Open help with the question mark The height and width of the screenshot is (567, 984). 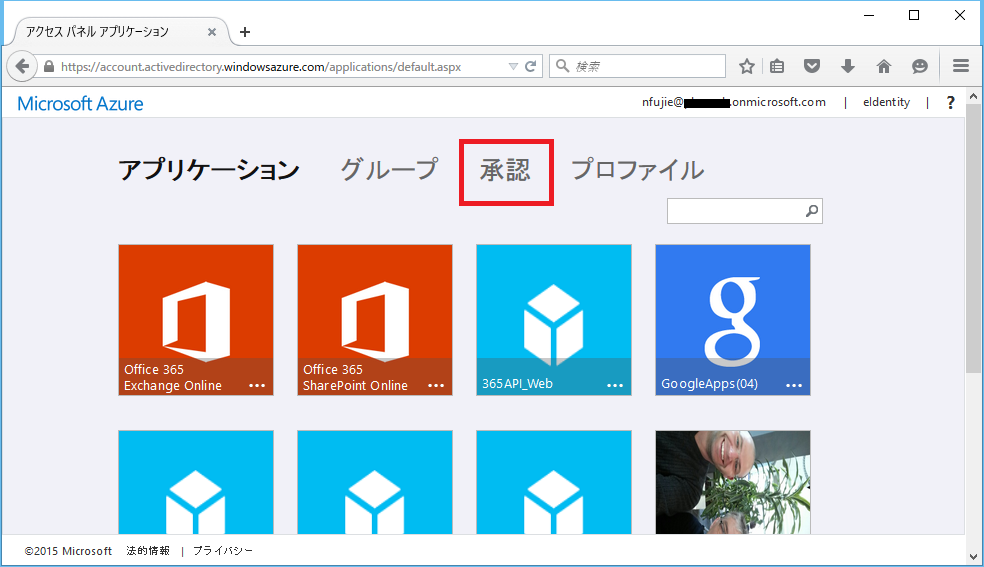(x=950, y=102)
